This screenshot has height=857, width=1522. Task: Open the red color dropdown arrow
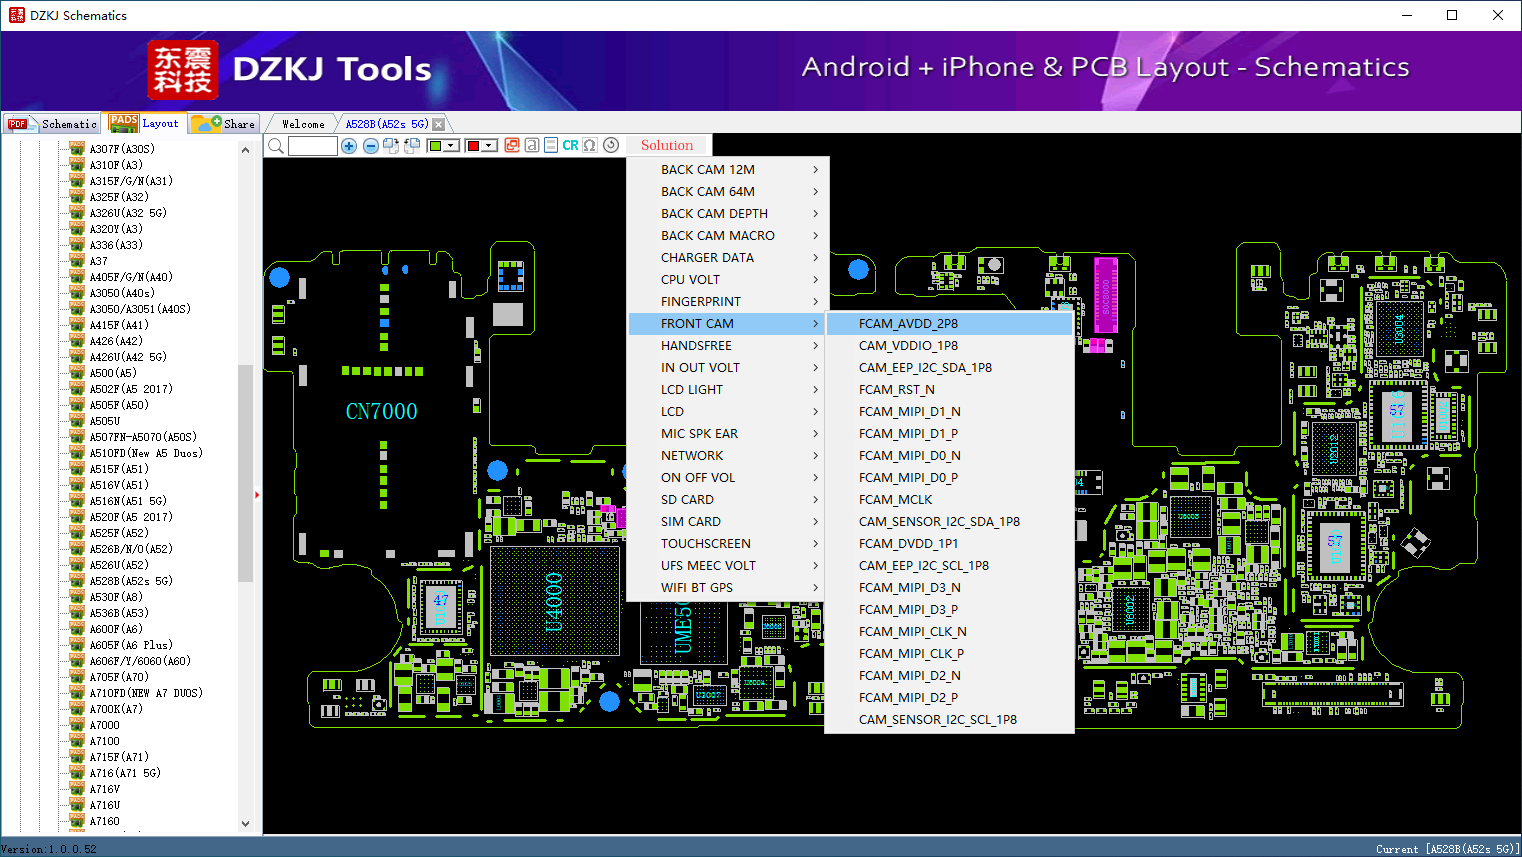point(489,146)
